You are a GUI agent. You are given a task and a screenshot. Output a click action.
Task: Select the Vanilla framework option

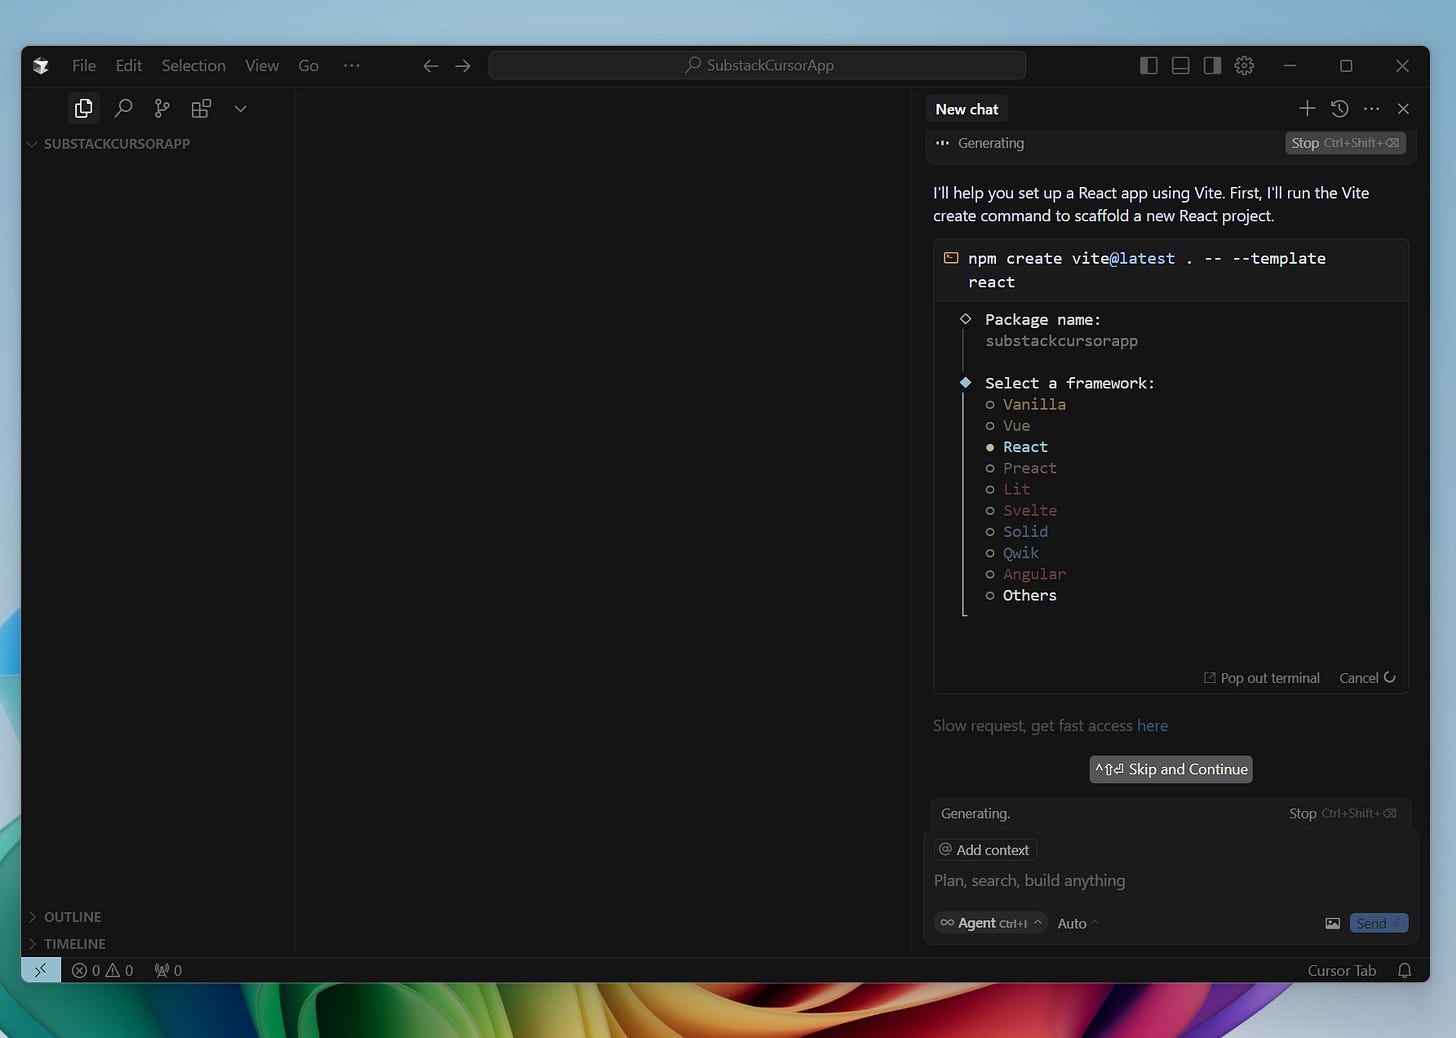point(1034,404)
